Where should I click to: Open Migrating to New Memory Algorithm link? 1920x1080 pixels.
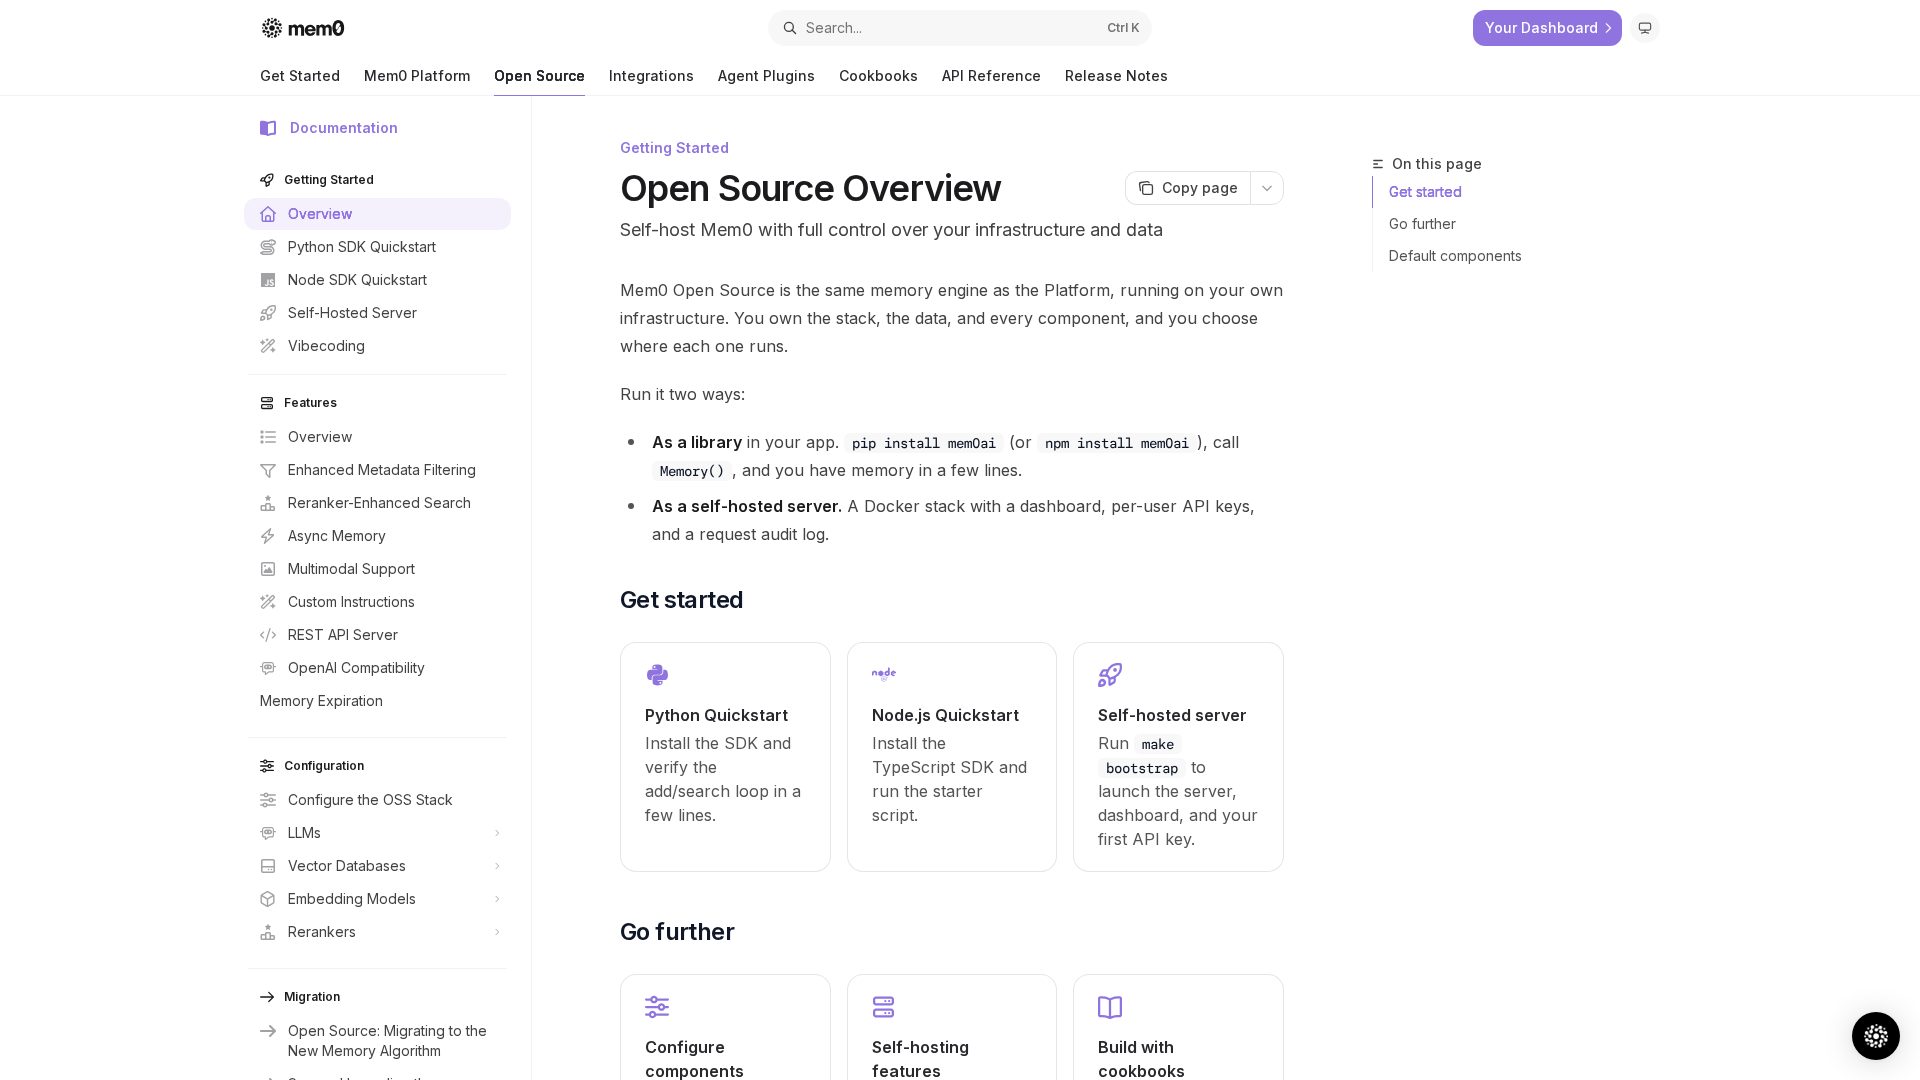[x=378, y=1041]
